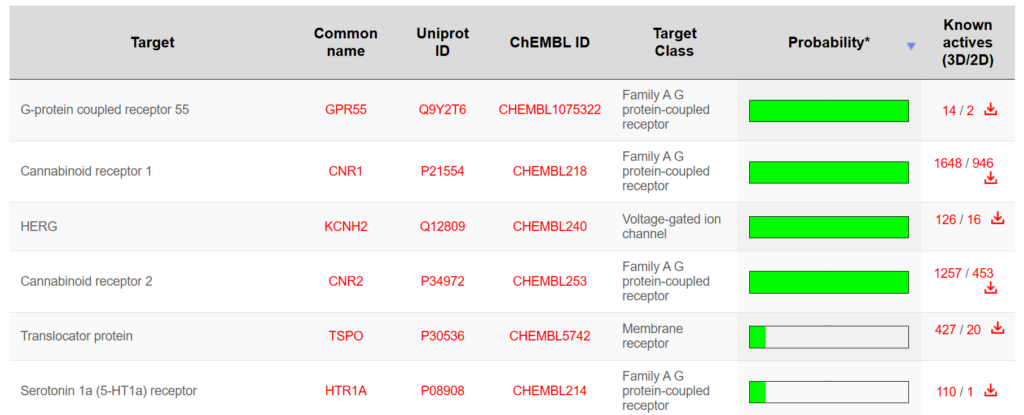Download HERG known actives file
The width and height of the screenshot is (1024, 415).
click(x=997, y=219)
